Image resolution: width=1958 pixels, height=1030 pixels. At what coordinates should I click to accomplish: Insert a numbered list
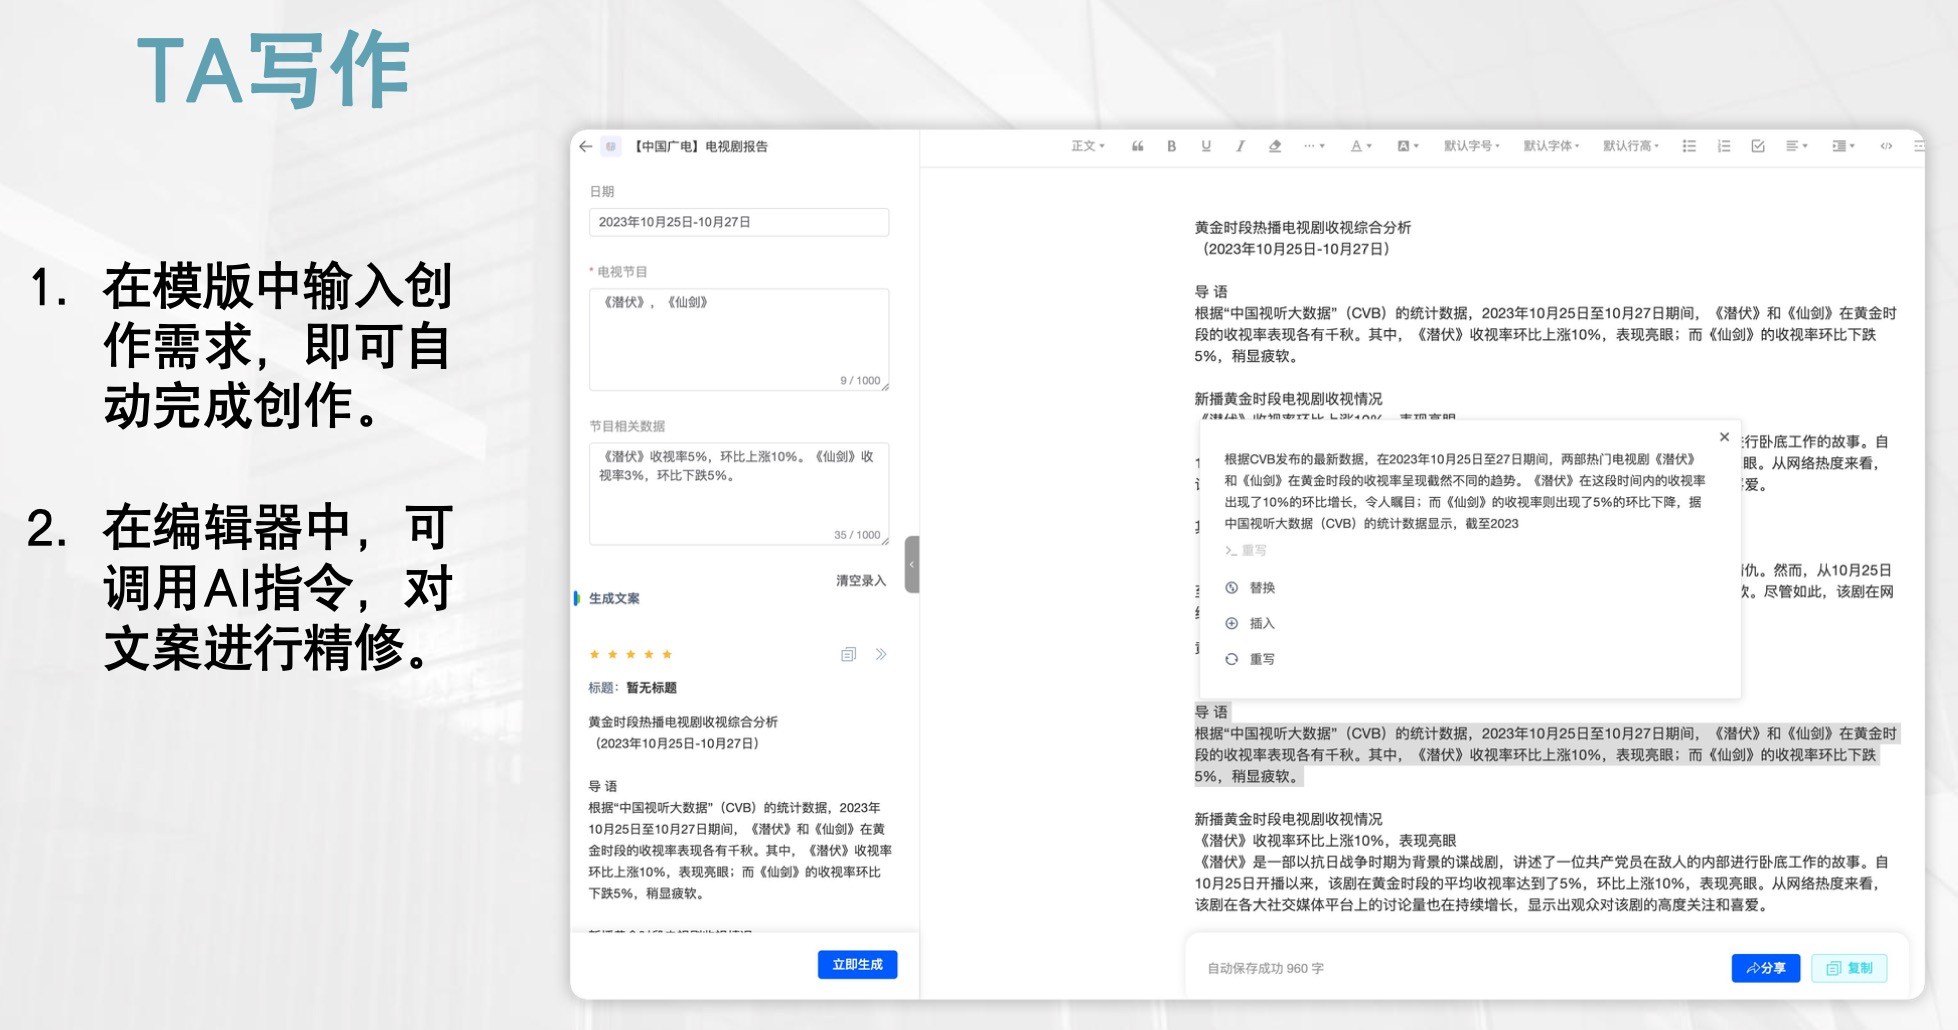click(x=1723, y=146)
